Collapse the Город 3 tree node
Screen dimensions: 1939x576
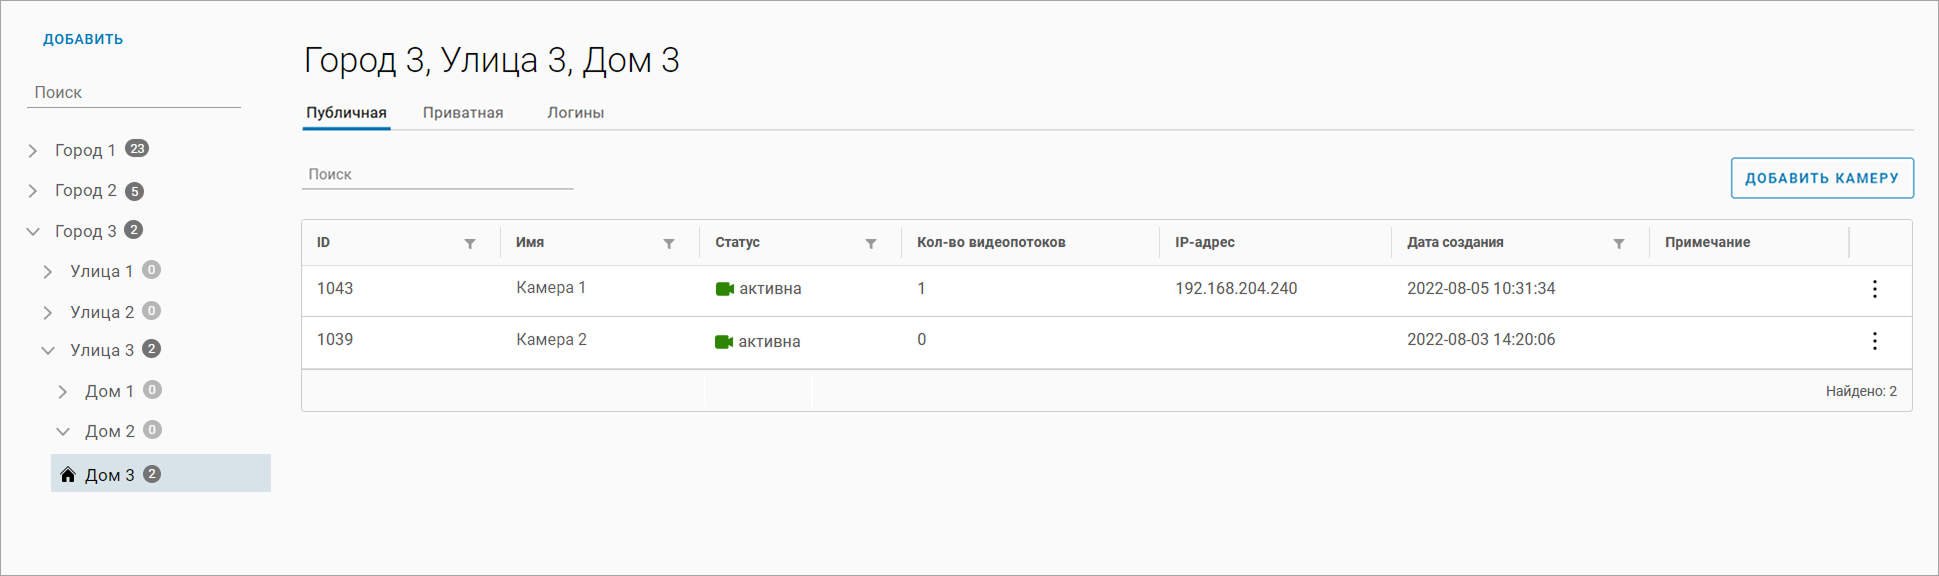click(x=33, y=232)
